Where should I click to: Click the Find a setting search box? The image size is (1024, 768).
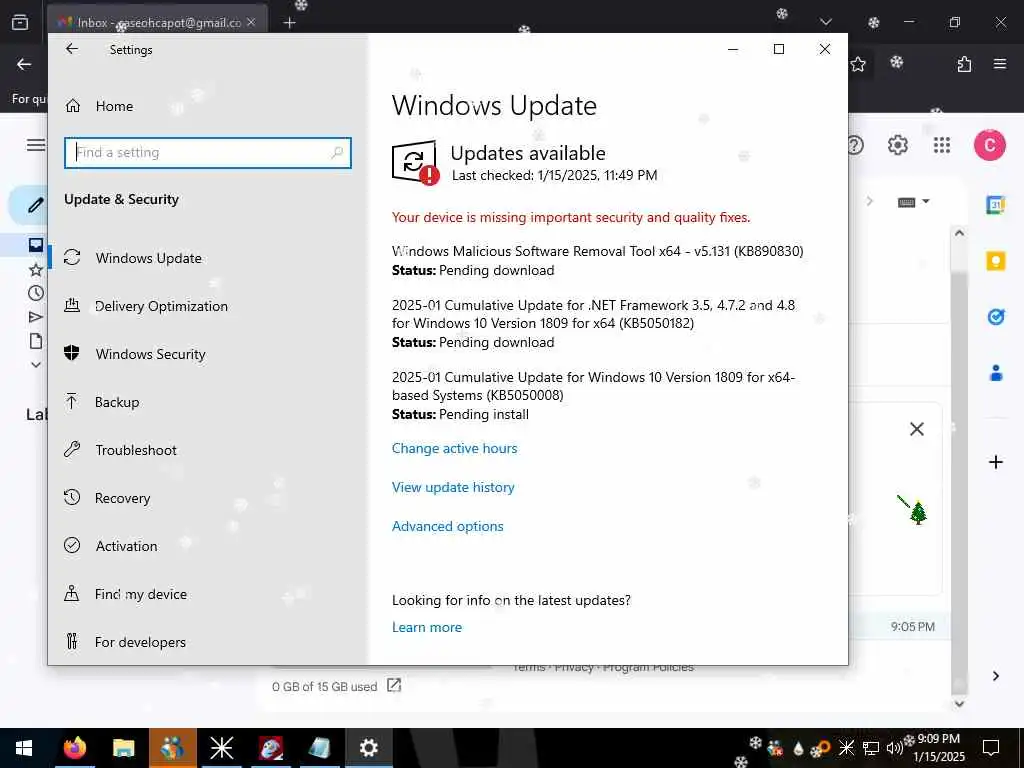[x=208, y=153]
